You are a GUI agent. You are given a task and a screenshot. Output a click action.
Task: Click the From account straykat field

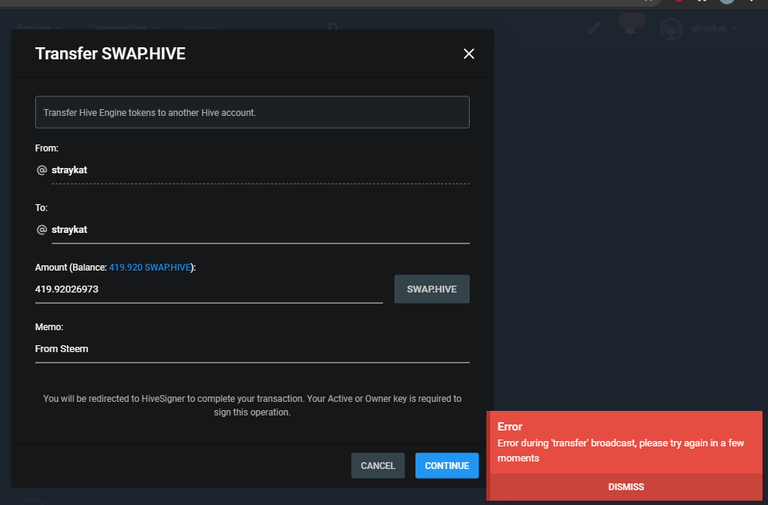[x=260, y=170]
